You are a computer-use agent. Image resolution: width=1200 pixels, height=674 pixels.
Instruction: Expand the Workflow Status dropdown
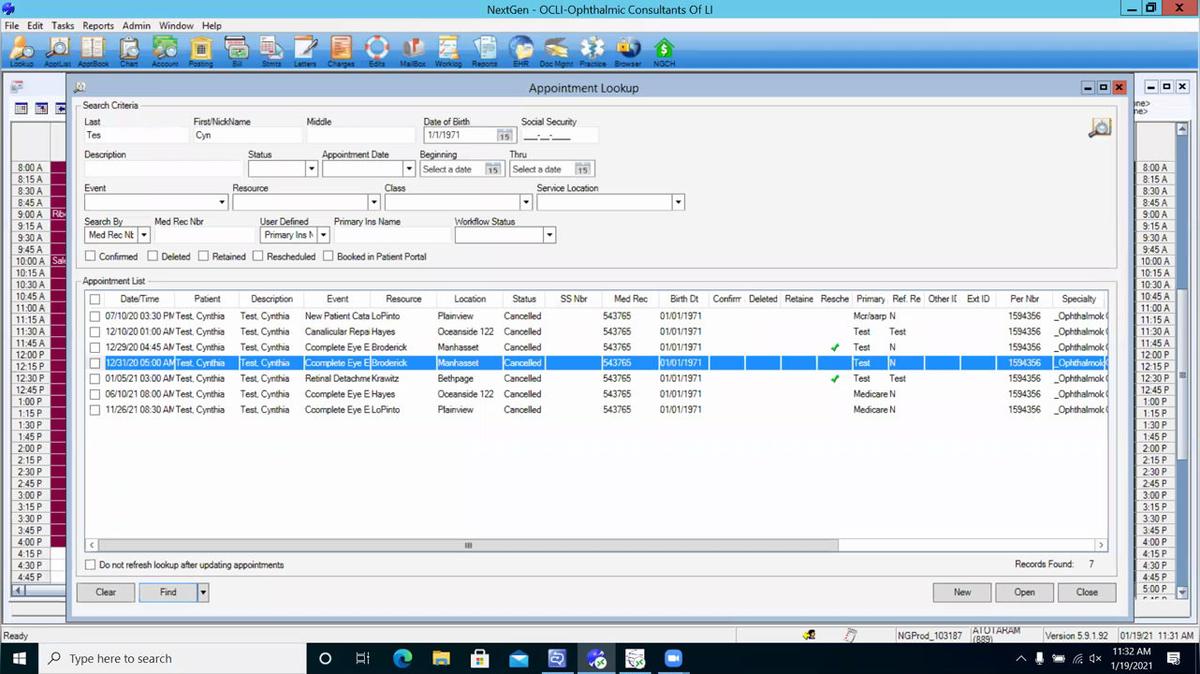point(549,235)
